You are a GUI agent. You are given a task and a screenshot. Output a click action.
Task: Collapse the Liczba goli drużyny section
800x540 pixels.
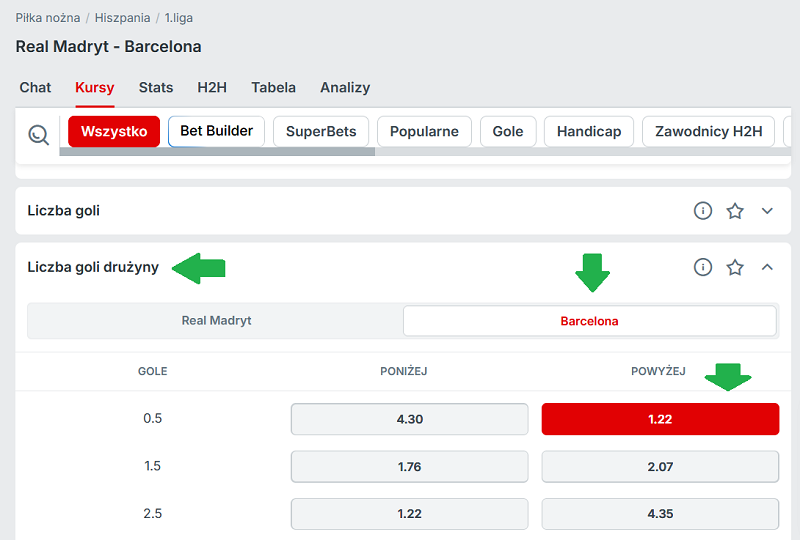click(x=767, y=267)
